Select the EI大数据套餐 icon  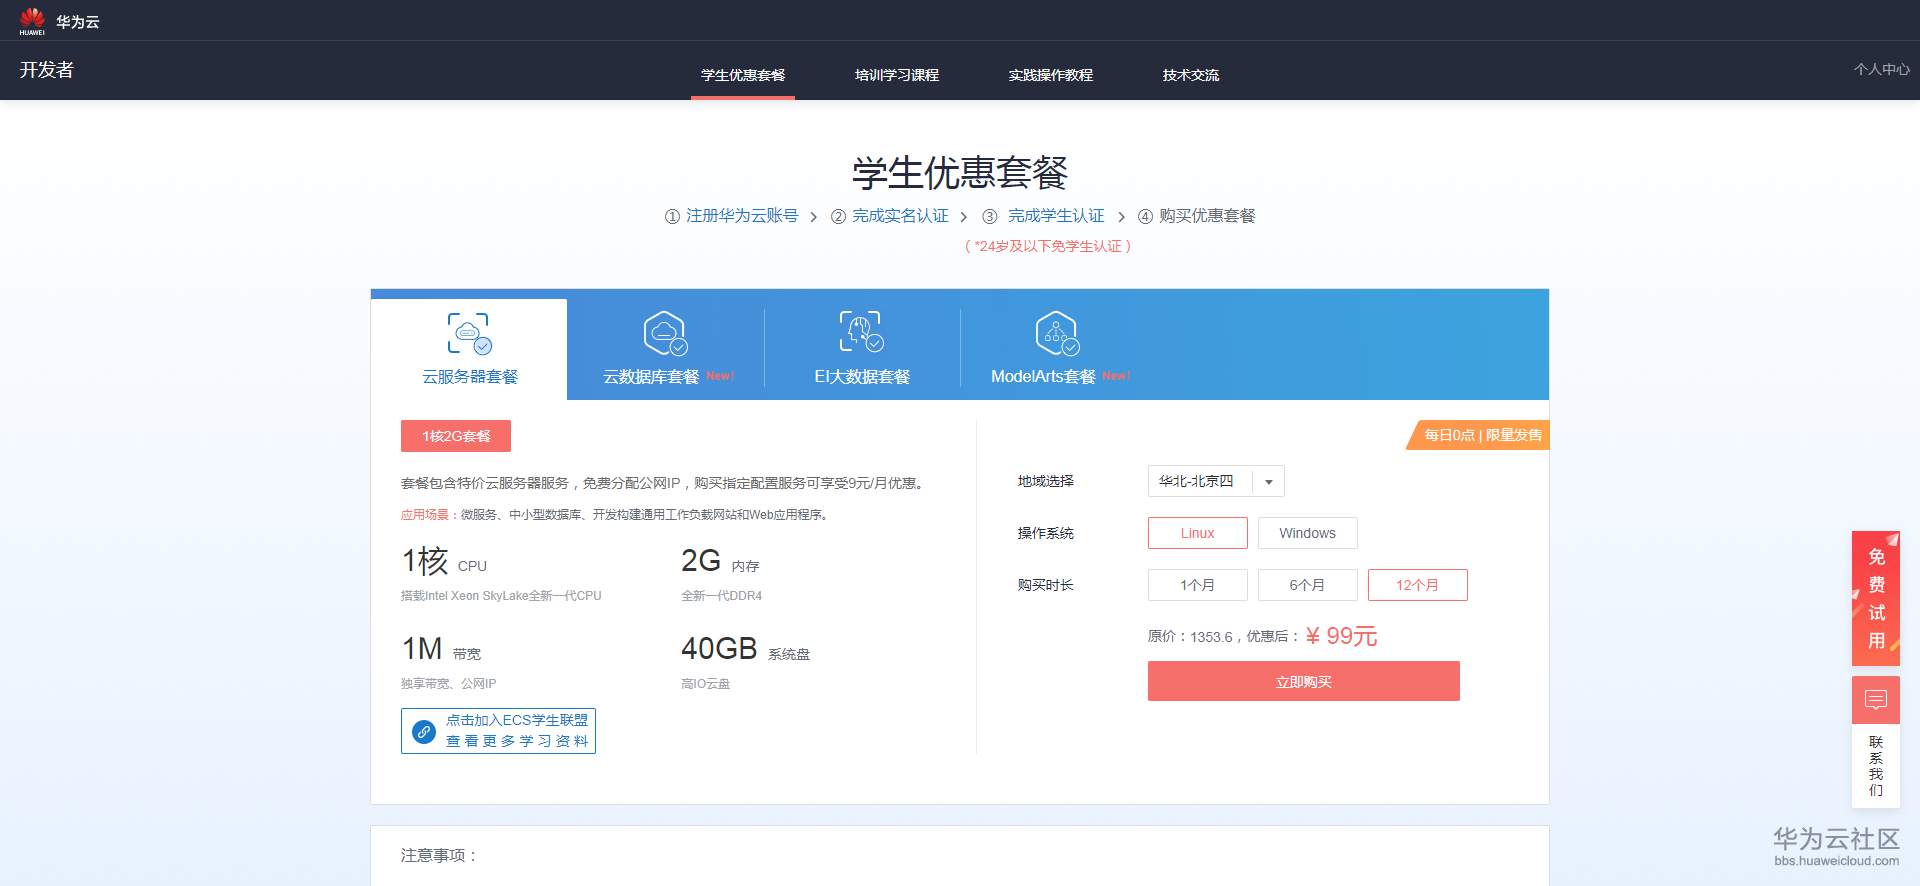coord(861,332)
